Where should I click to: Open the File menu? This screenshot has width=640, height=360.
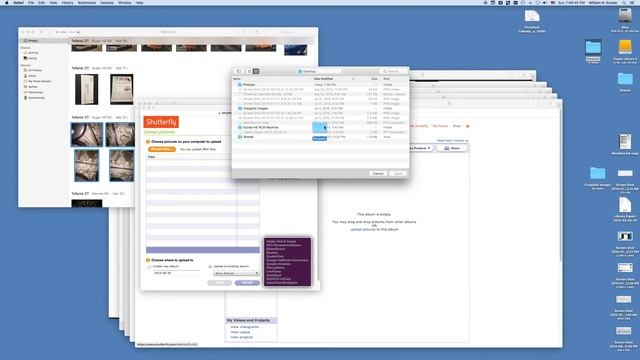(31, 2)
